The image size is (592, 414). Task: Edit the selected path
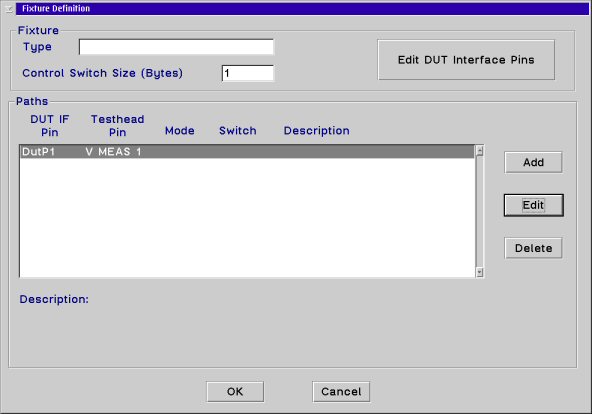(x=533, y=205)
